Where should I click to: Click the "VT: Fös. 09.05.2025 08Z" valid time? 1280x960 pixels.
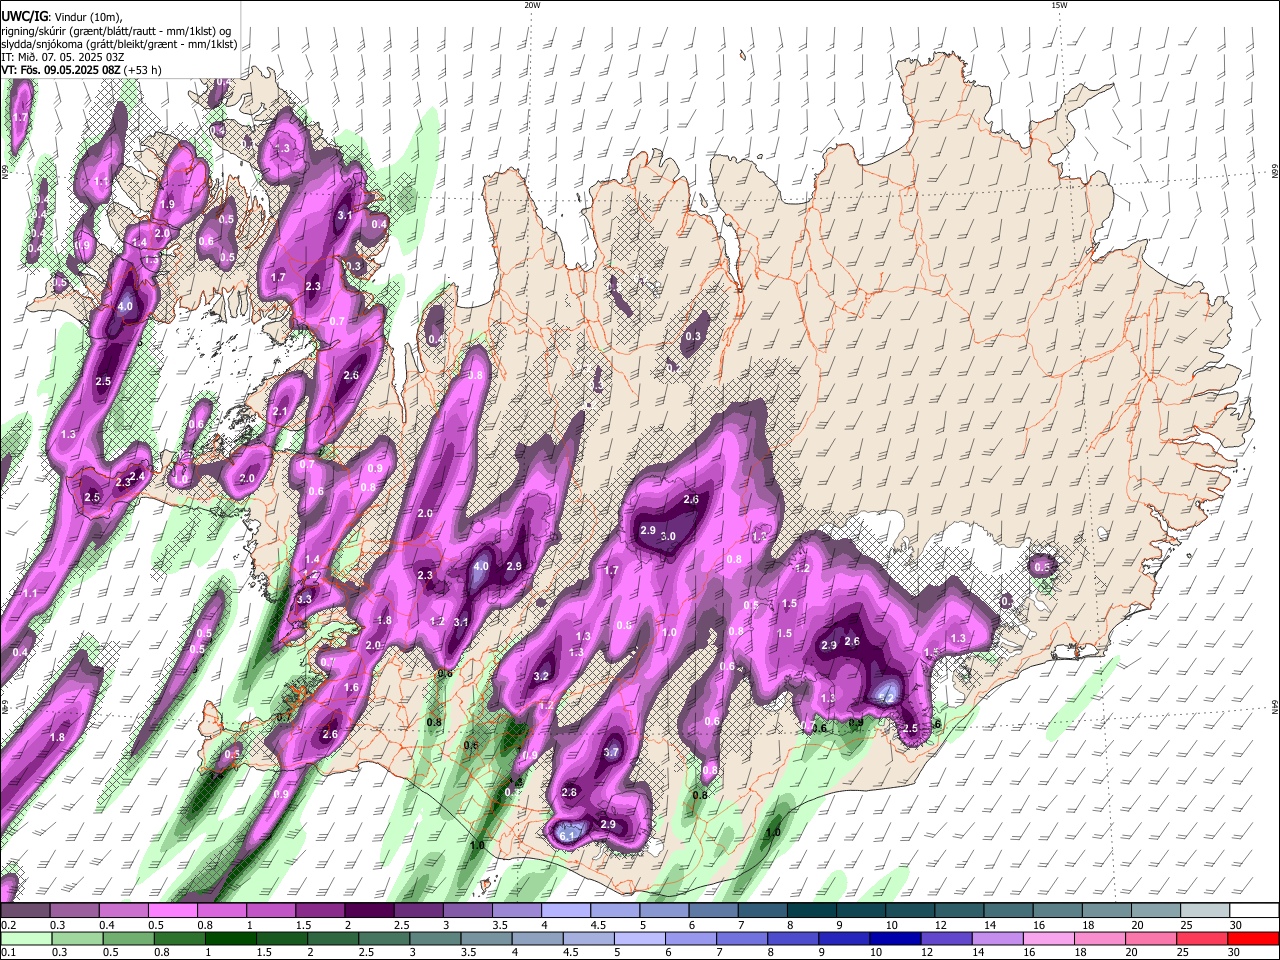tap(59, 70)
